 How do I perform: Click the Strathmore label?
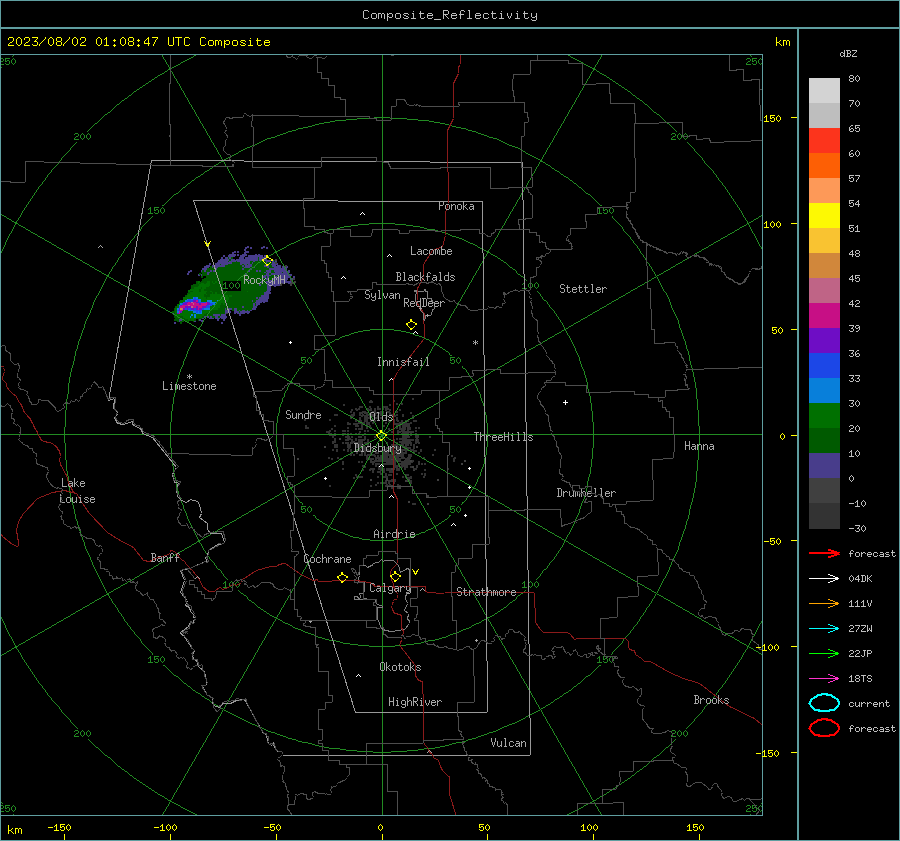(486, 592)
